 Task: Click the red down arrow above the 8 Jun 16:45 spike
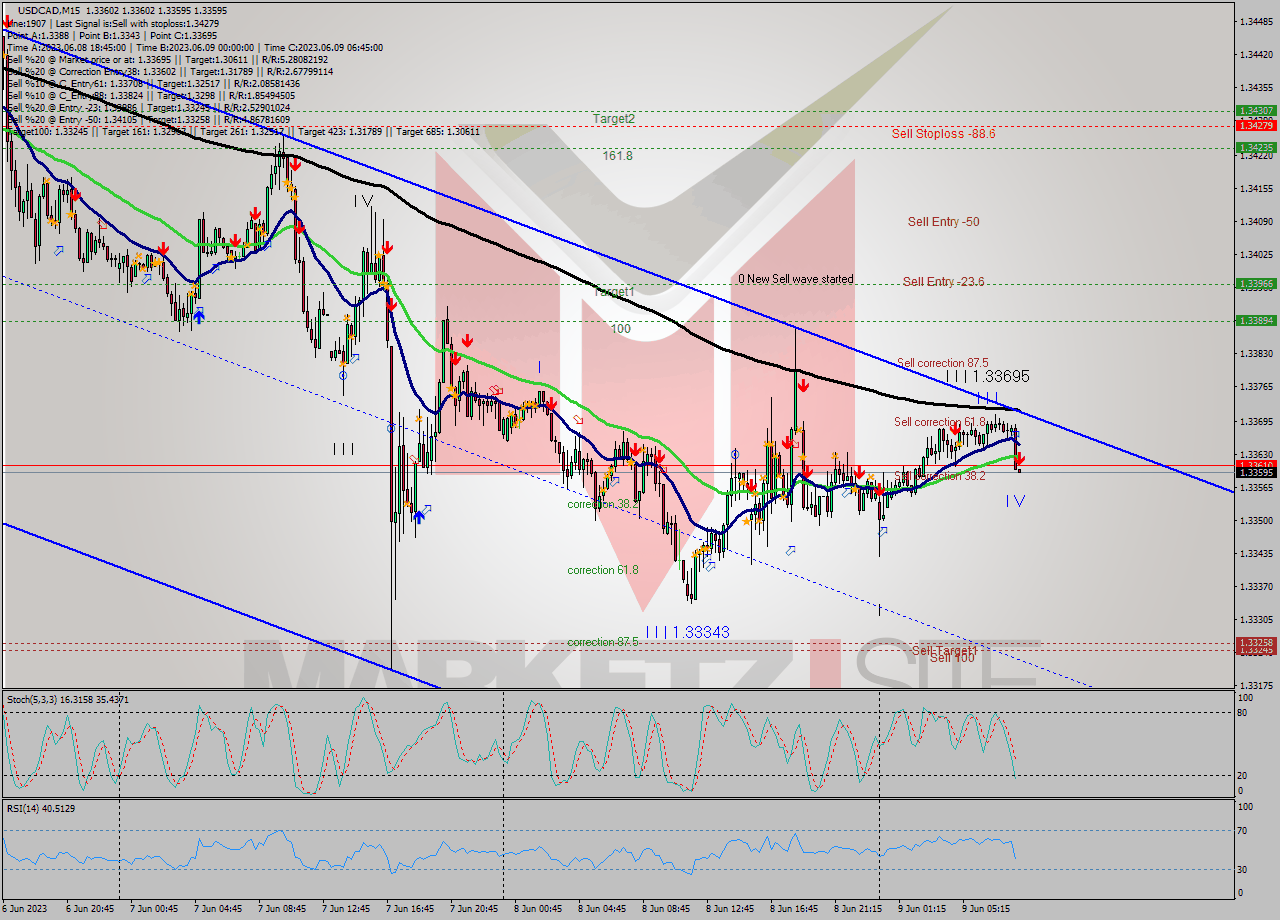pos(803,383)
